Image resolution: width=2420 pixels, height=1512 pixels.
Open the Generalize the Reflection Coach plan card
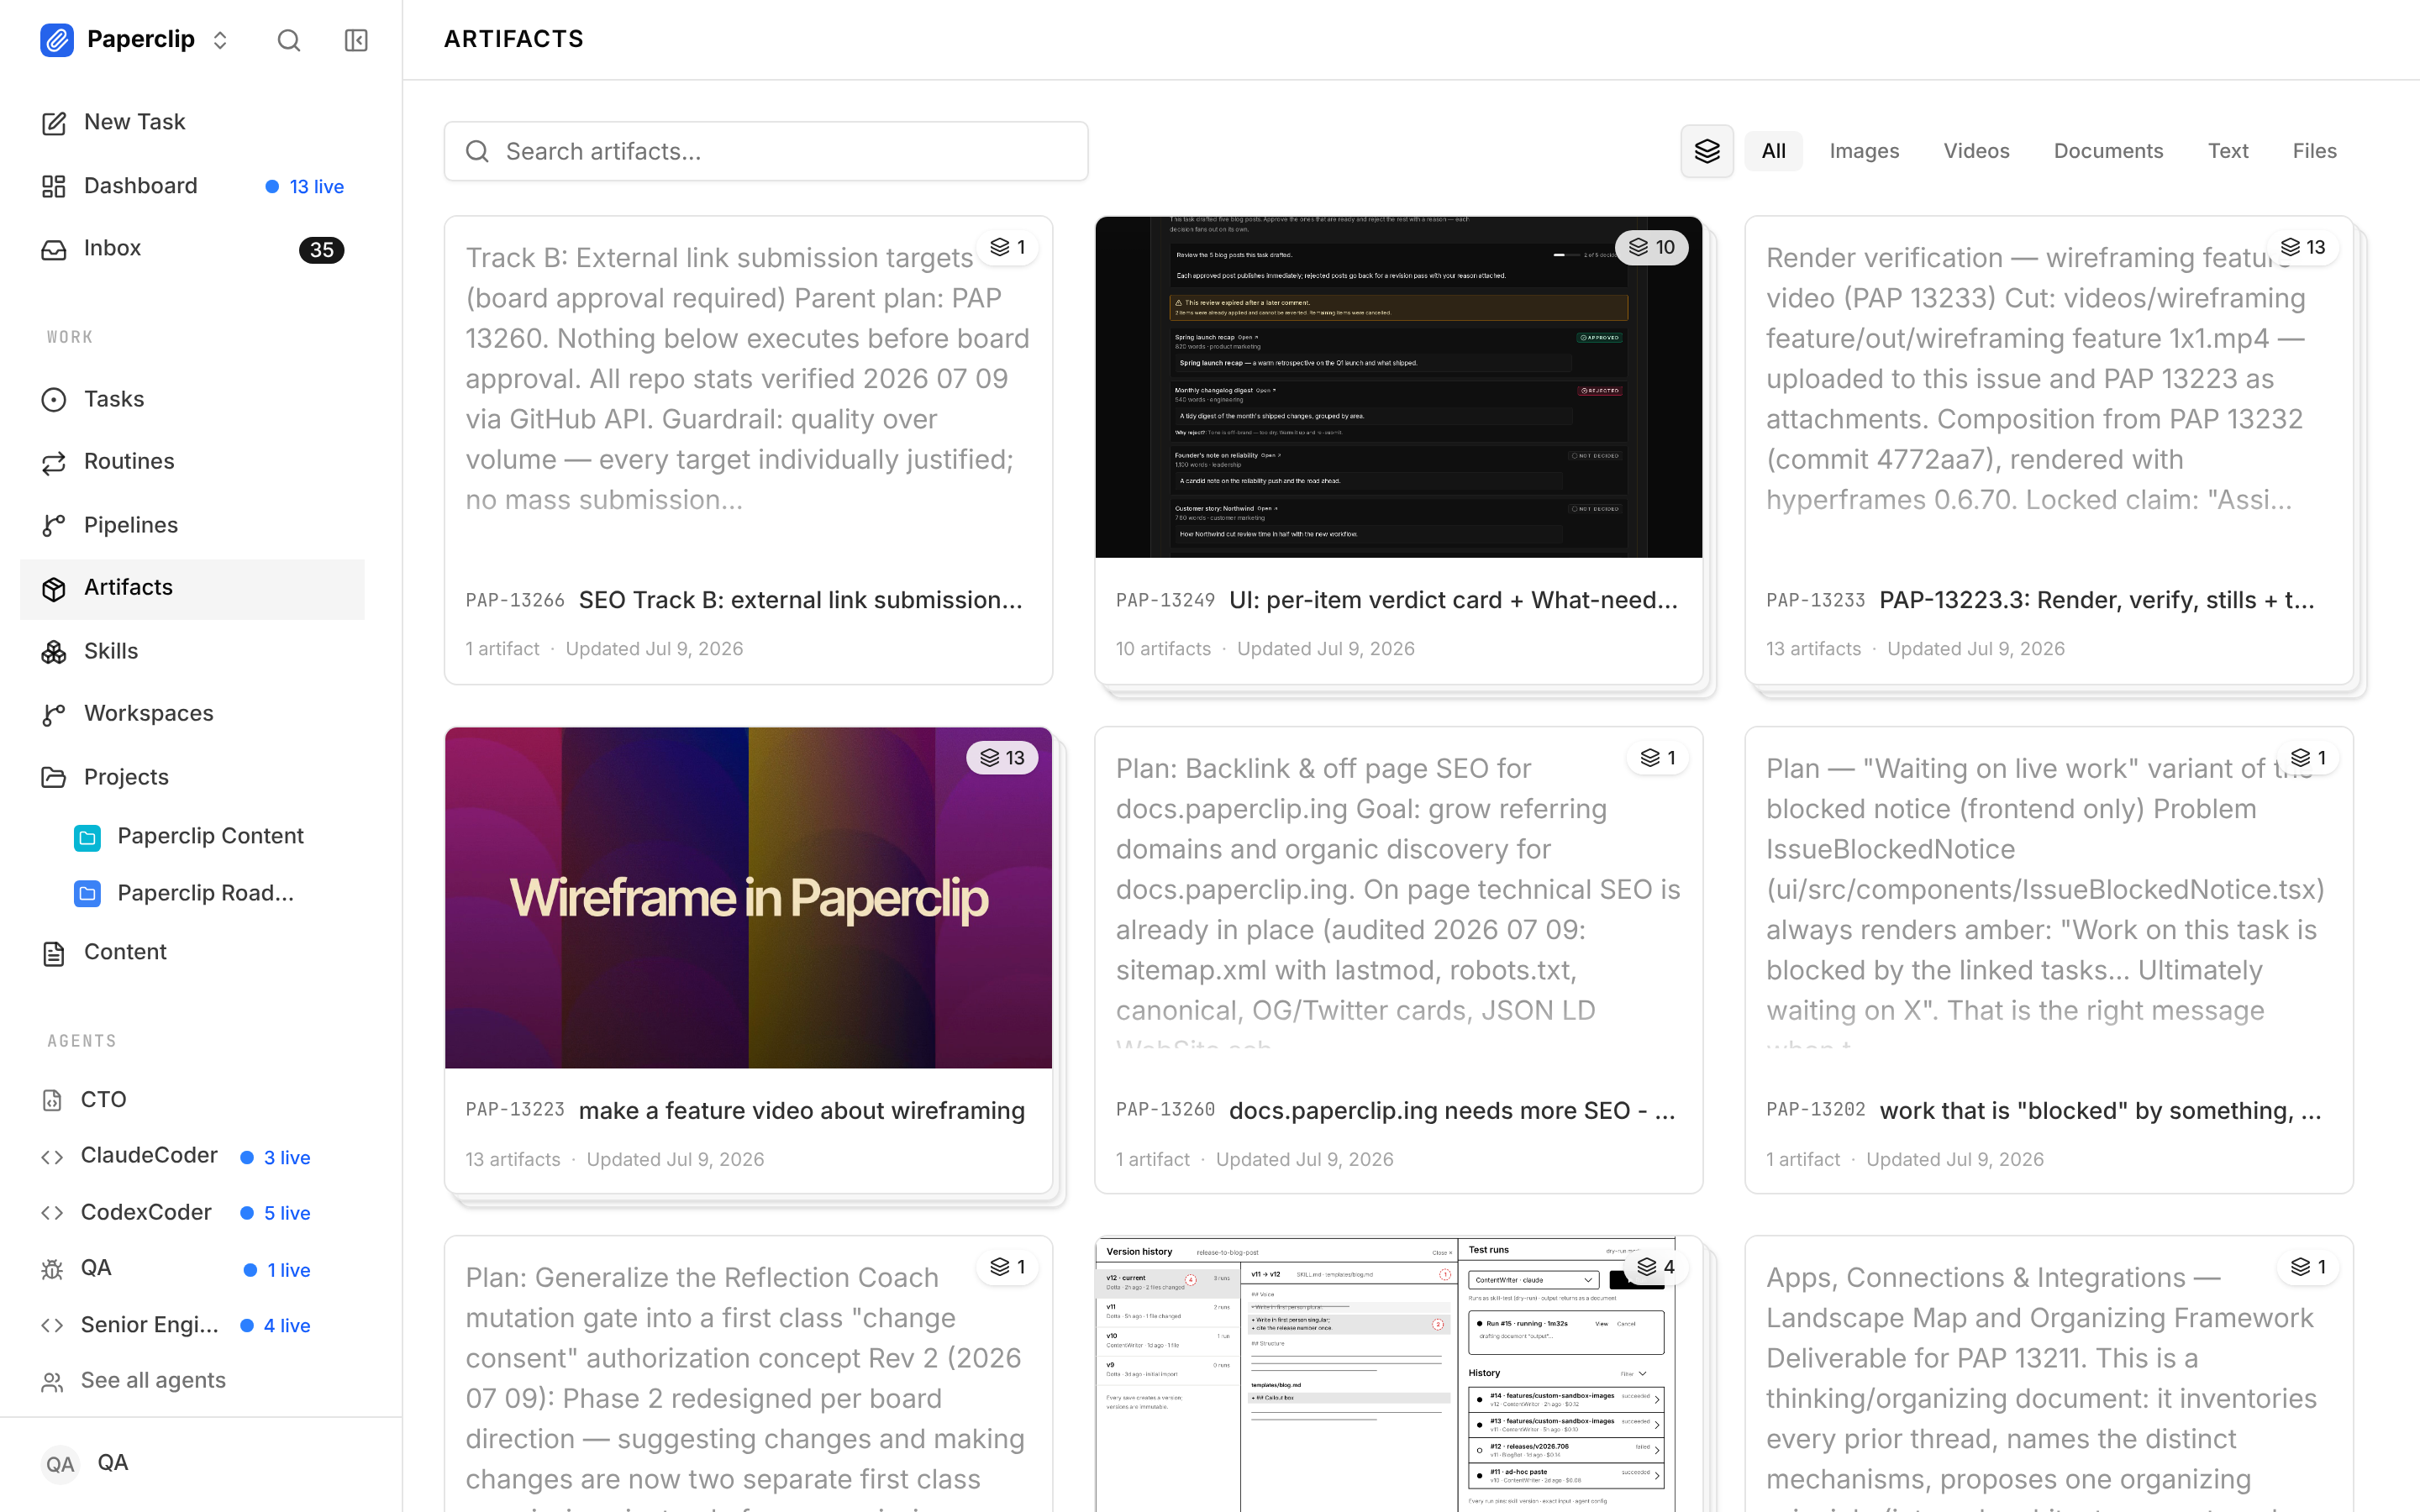(x=748, y=1375)
